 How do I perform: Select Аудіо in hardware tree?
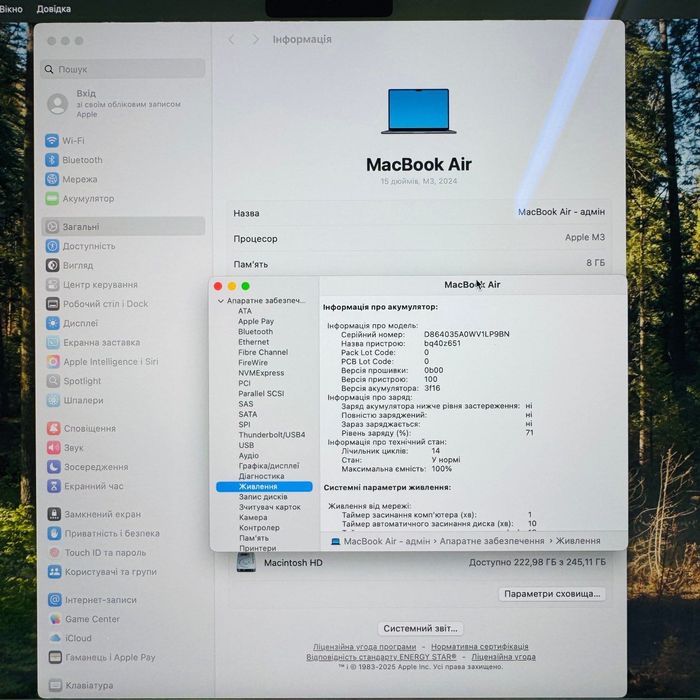(x=248, y=455)
